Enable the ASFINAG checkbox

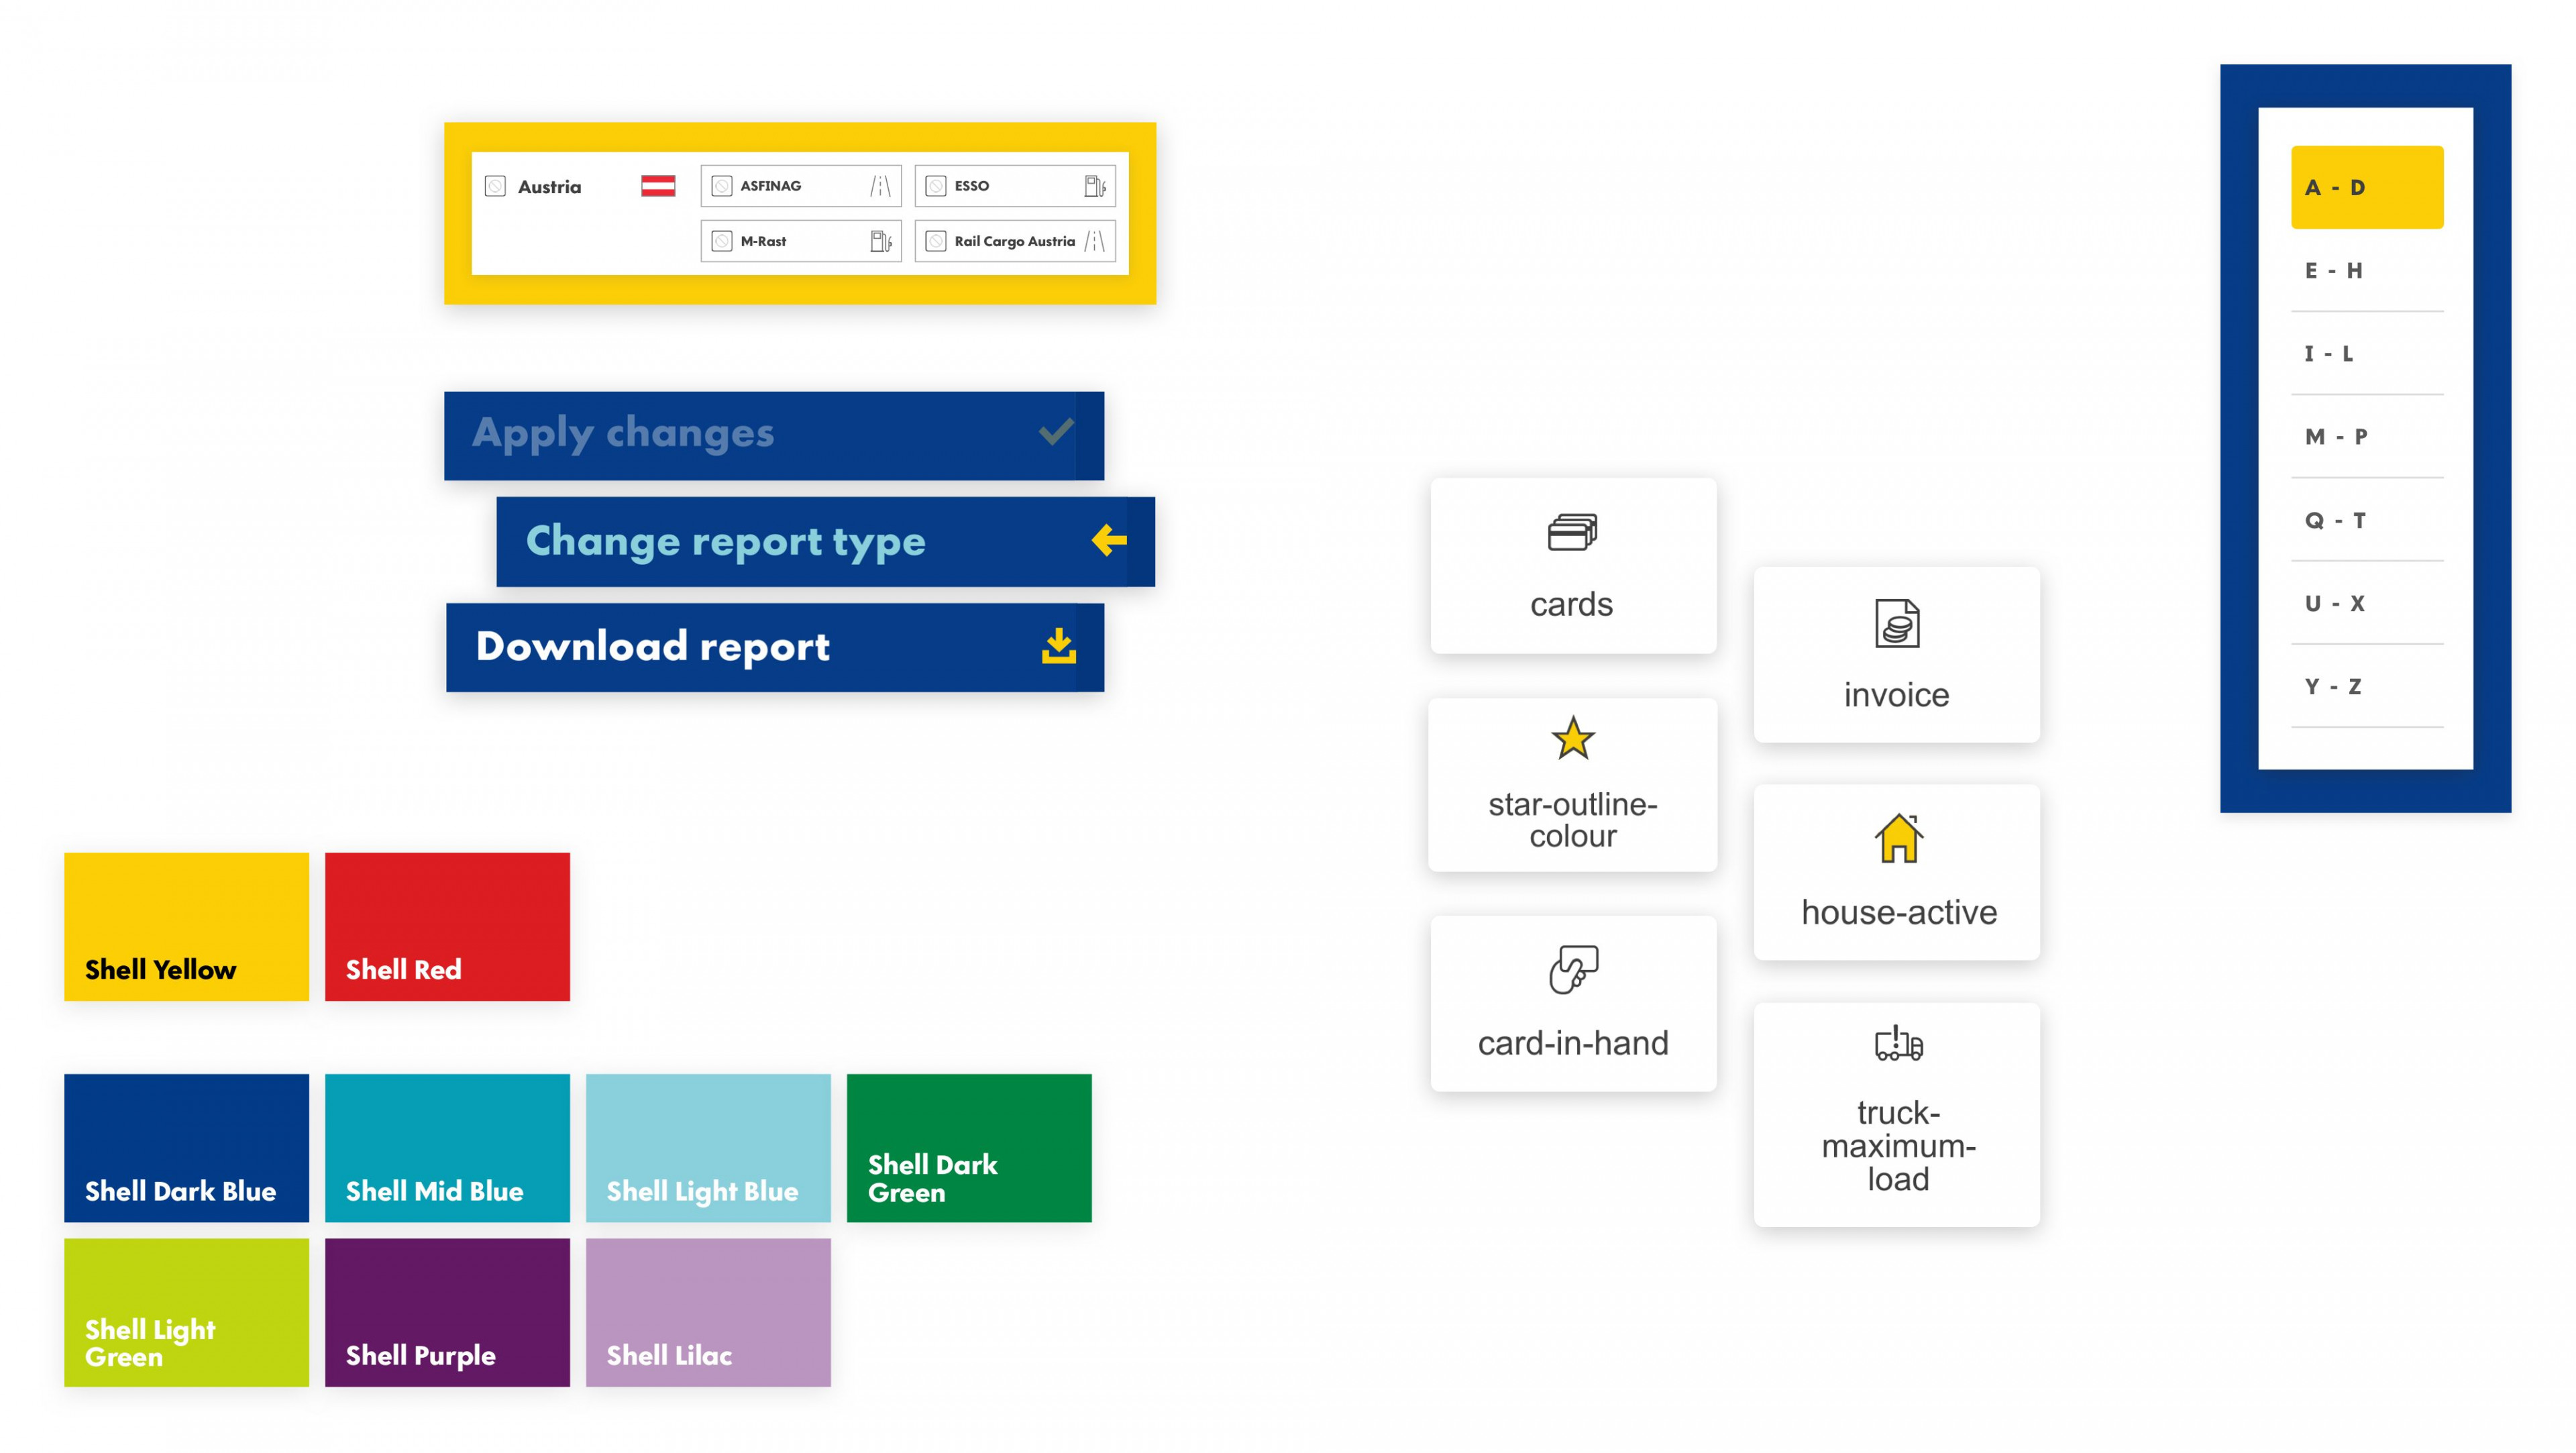[722, 187]
